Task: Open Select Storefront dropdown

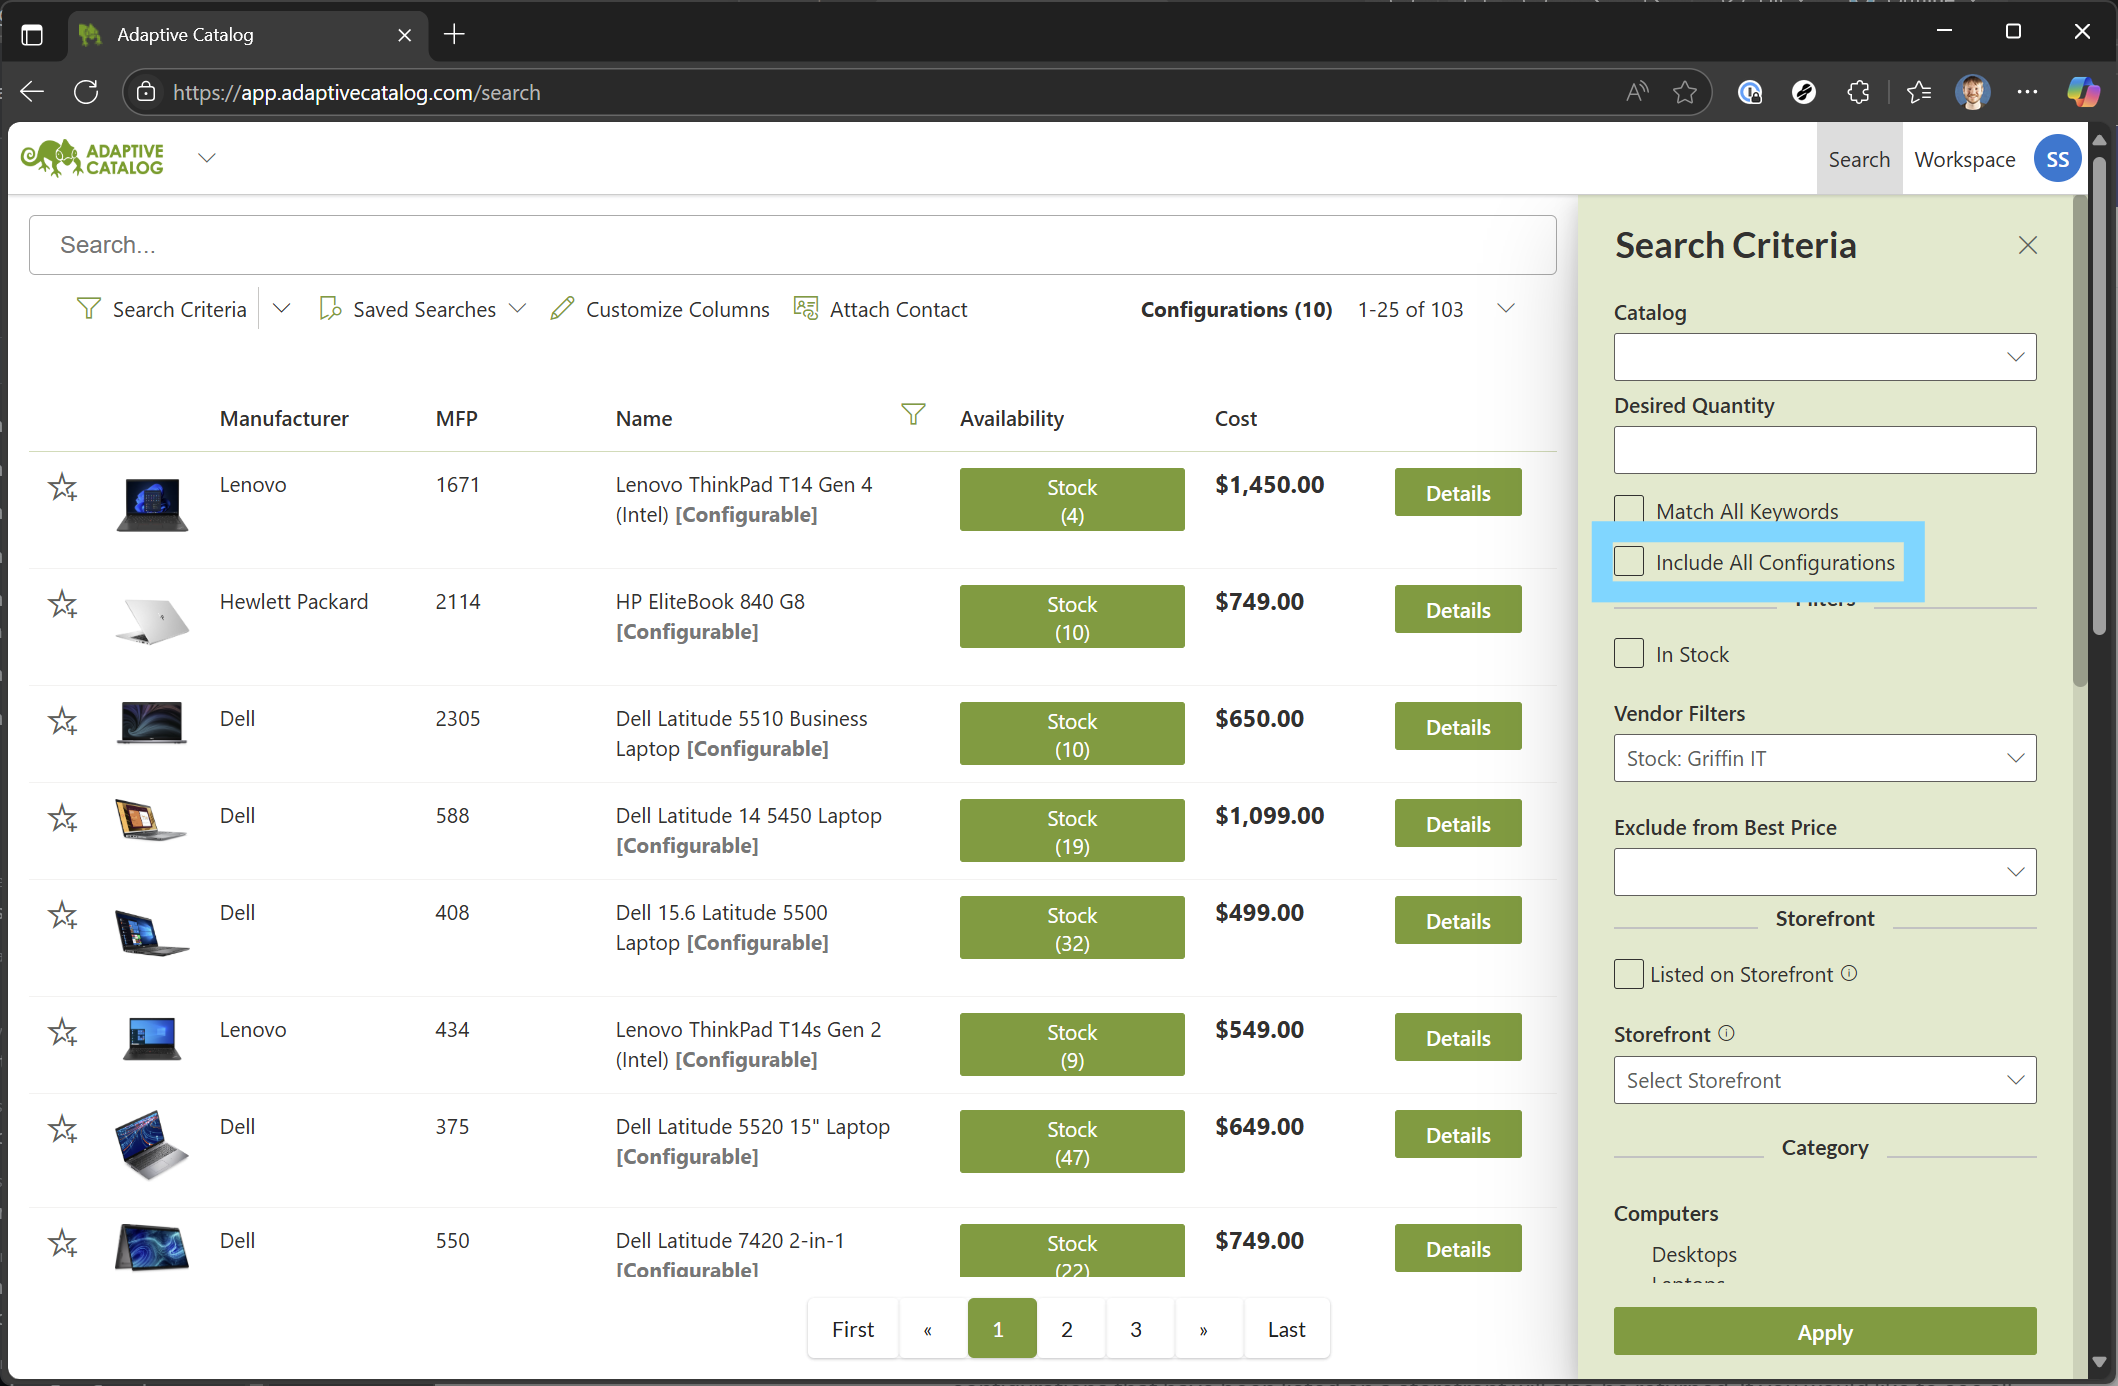Action: [x=1825, y=1080]
